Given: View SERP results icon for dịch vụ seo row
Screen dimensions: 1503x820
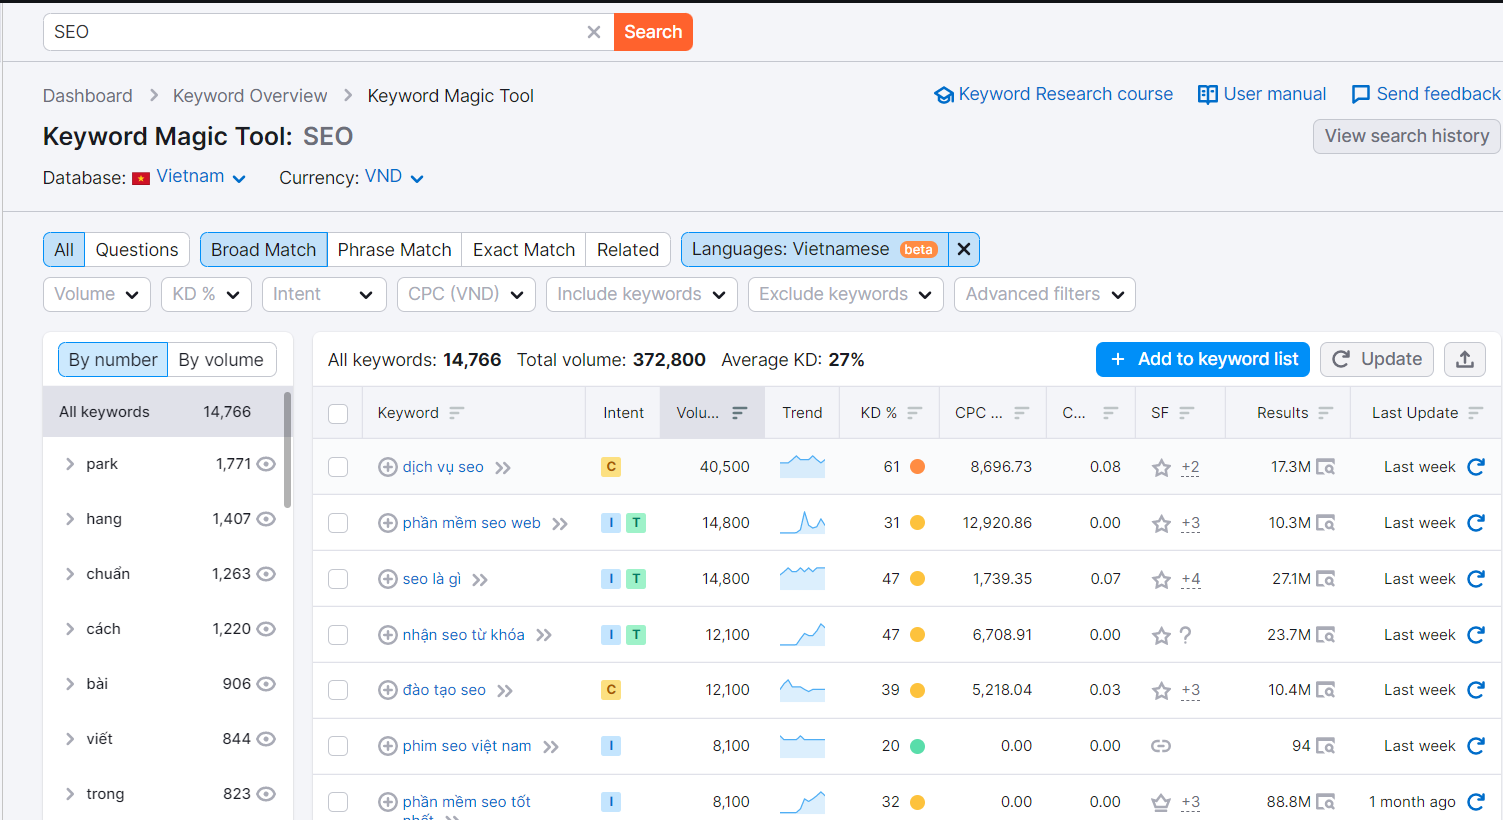Looking at the screenshot, I should pos(1326,466).
